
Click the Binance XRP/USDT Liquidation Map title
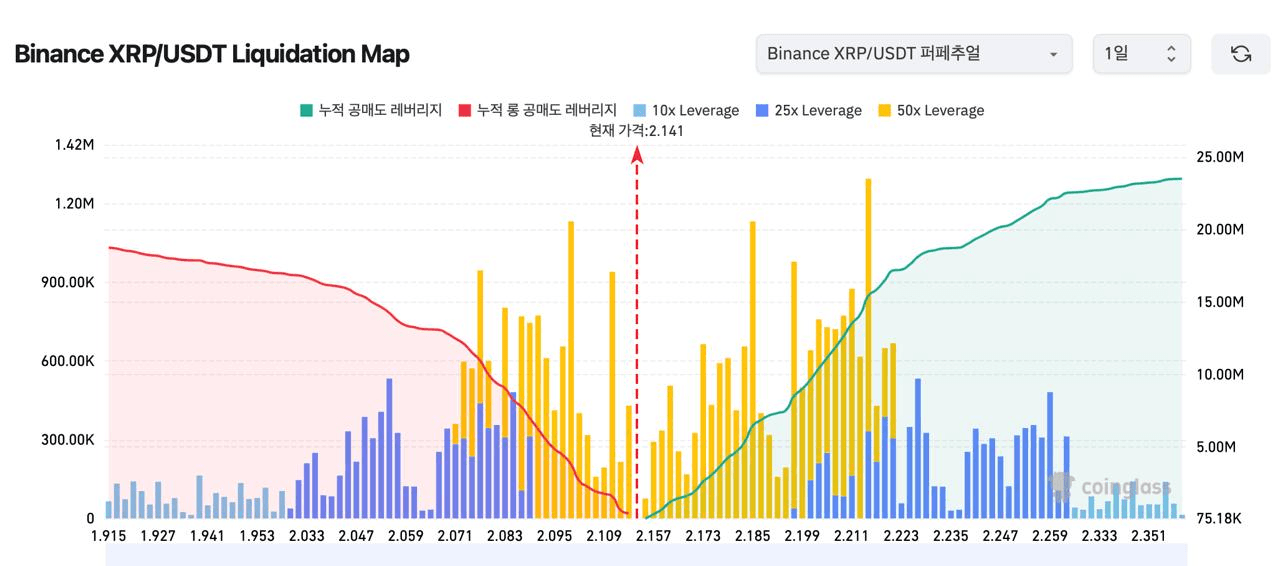point(212,54)
